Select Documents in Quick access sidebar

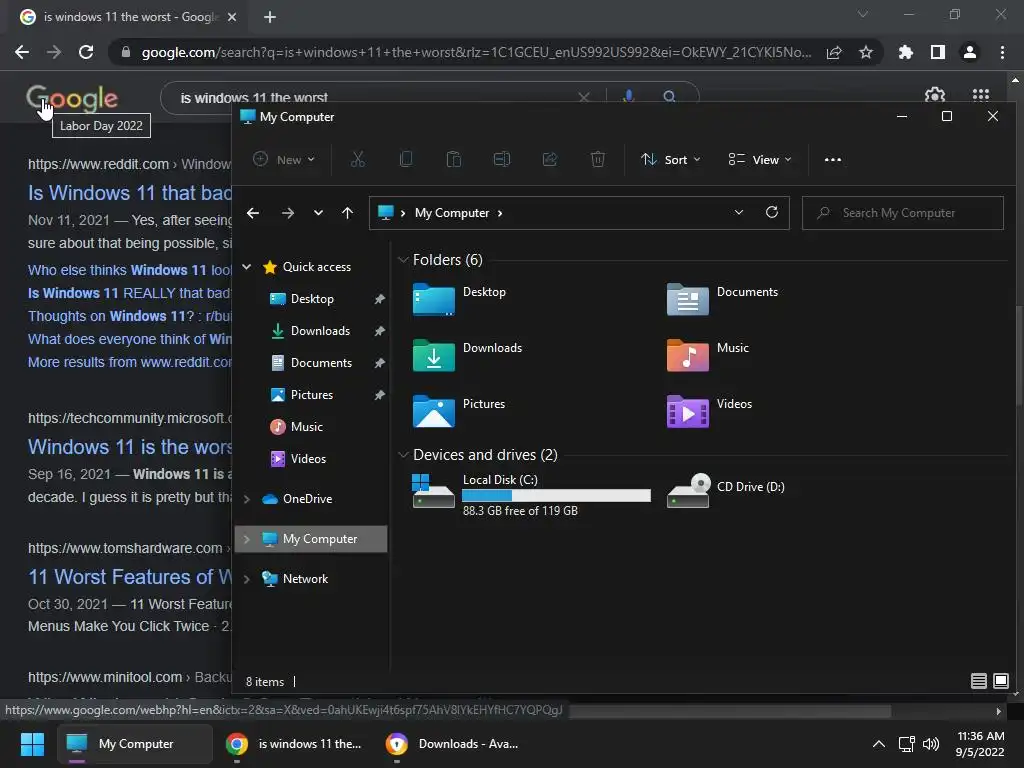(x=321, y=362)
